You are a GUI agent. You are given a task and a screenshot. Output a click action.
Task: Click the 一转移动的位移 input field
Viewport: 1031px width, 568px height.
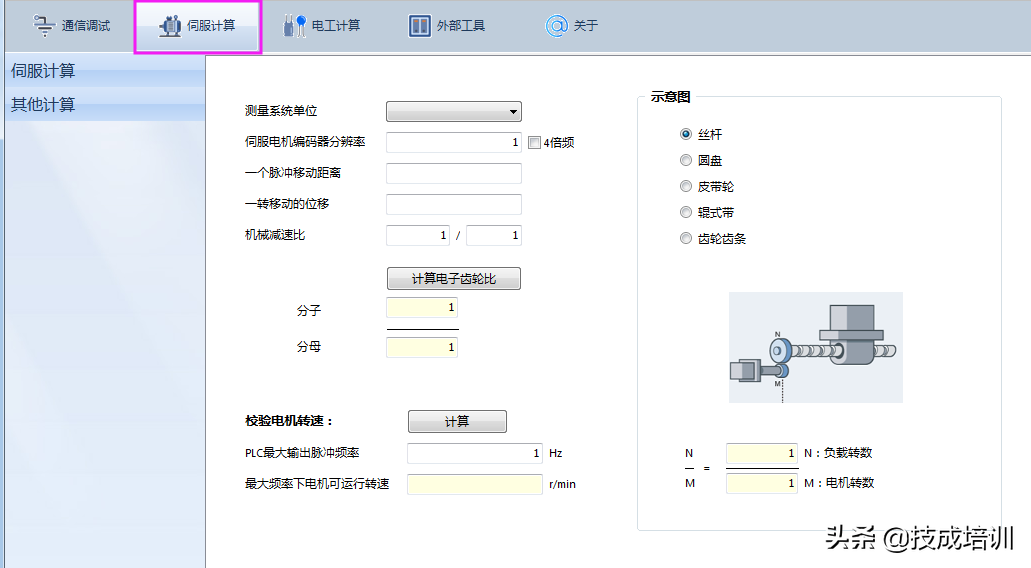(x=453, y=204)
